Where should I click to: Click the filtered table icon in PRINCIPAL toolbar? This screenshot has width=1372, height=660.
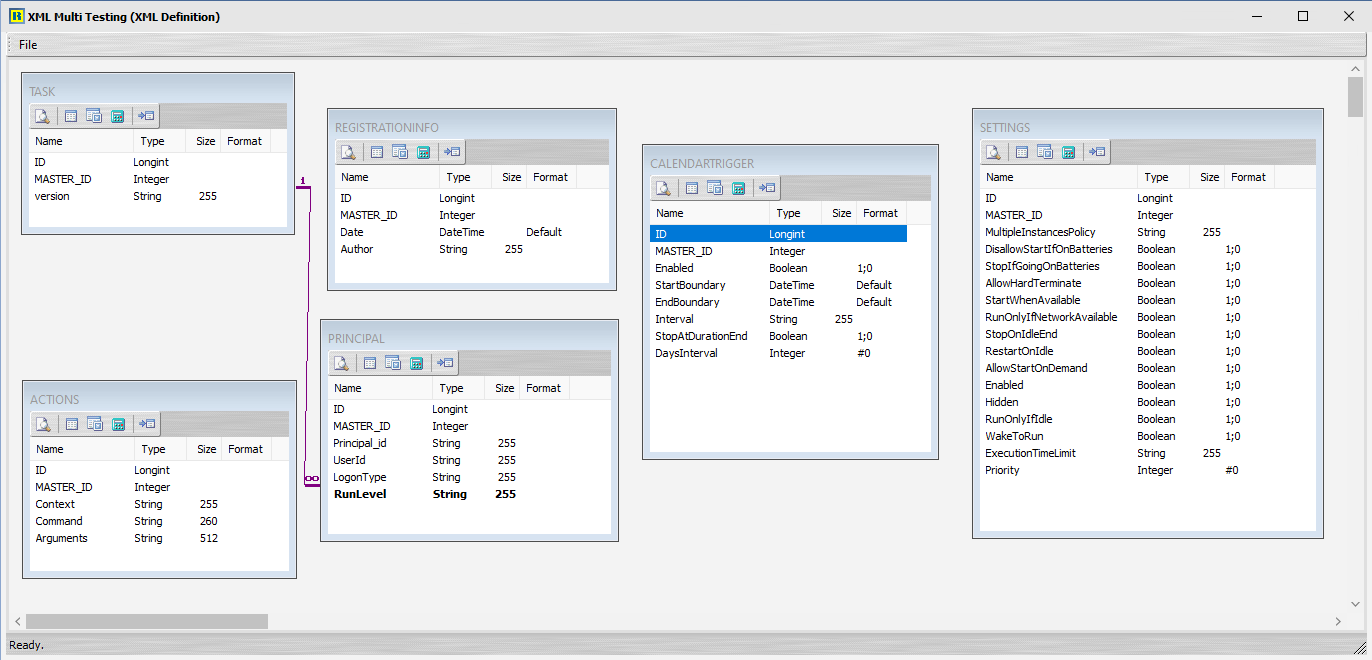coord(393,363)
